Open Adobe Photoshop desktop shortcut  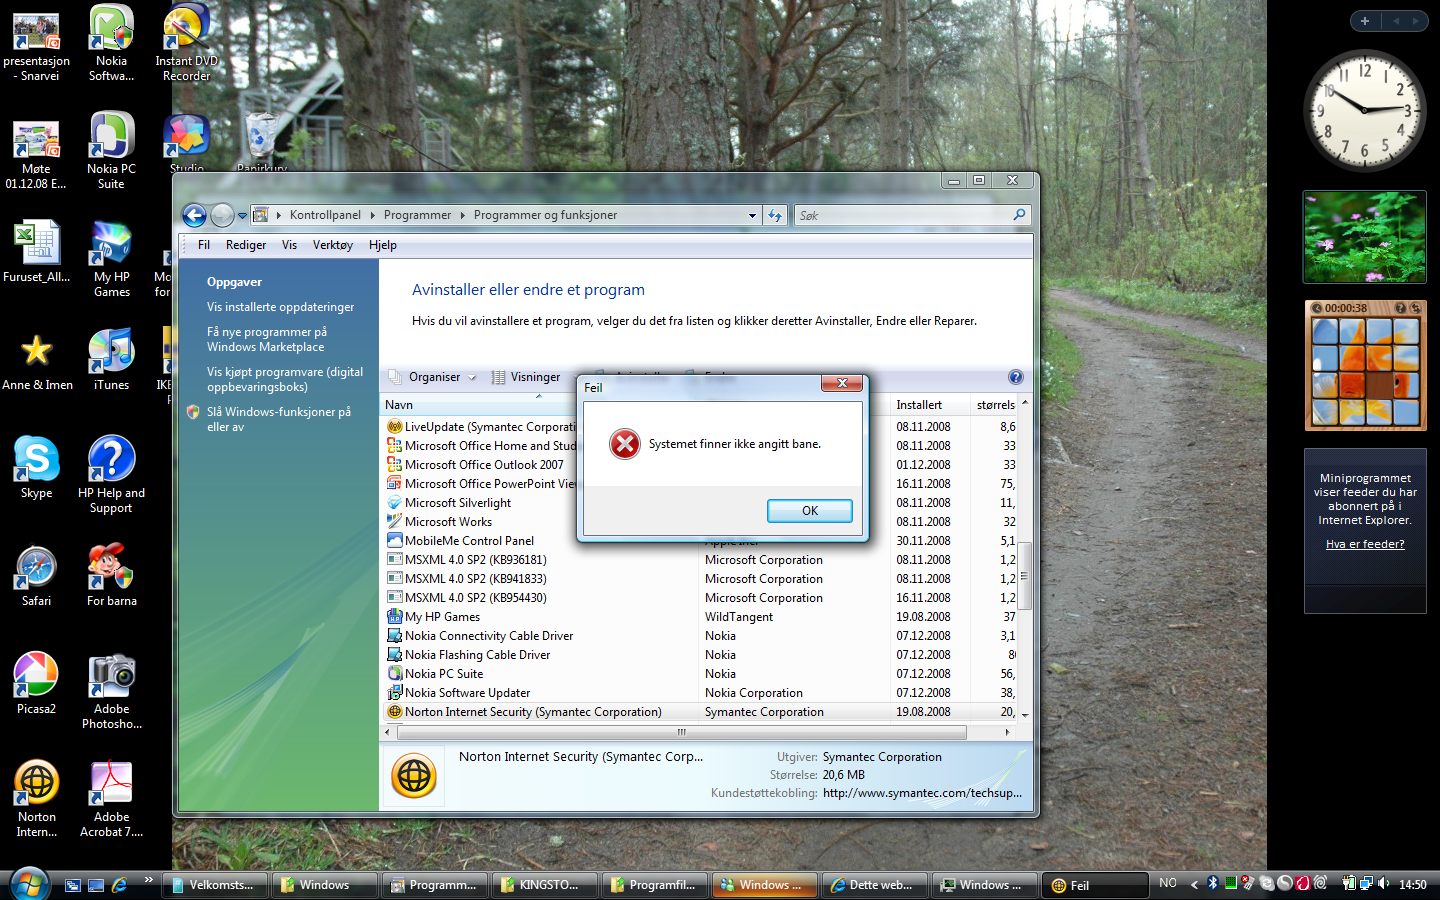(111, 692)
